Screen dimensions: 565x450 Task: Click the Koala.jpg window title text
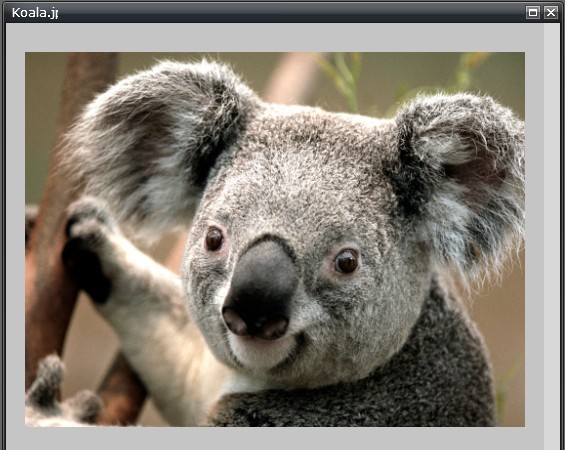(35, 13)
